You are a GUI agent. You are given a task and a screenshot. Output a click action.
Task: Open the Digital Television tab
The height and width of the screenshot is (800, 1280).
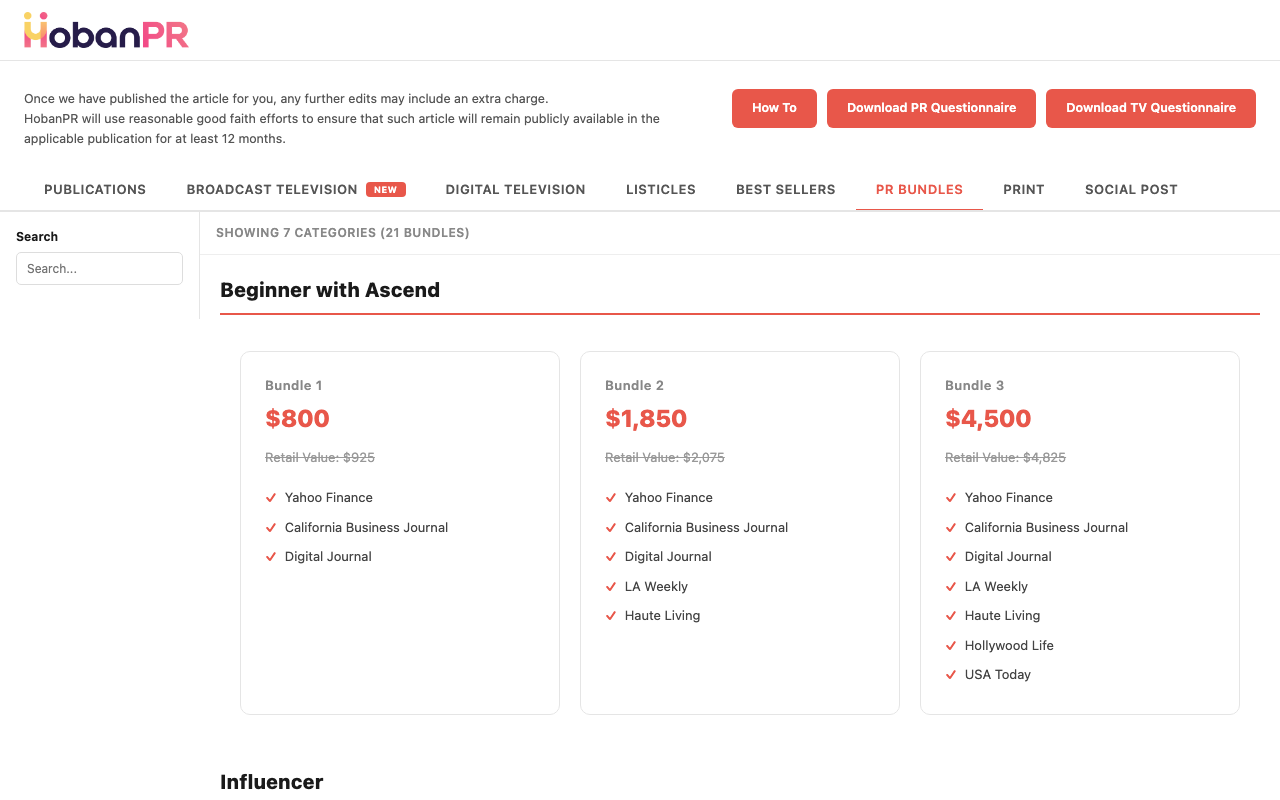[515, 189]
